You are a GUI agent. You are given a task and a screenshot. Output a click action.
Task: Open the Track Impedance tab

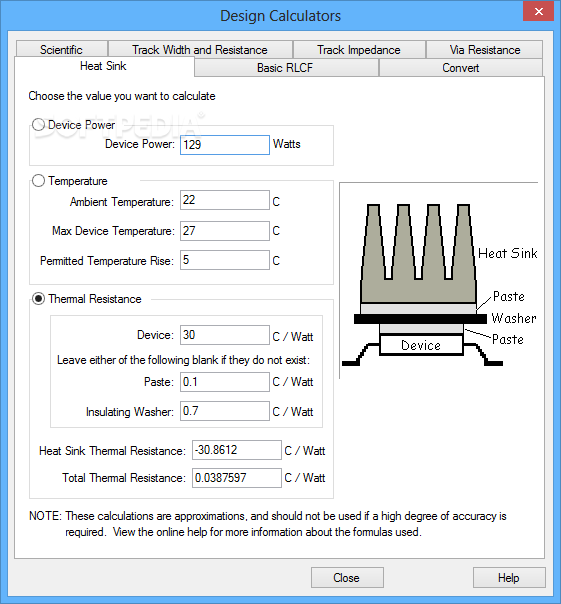click(x=359, y=50)
